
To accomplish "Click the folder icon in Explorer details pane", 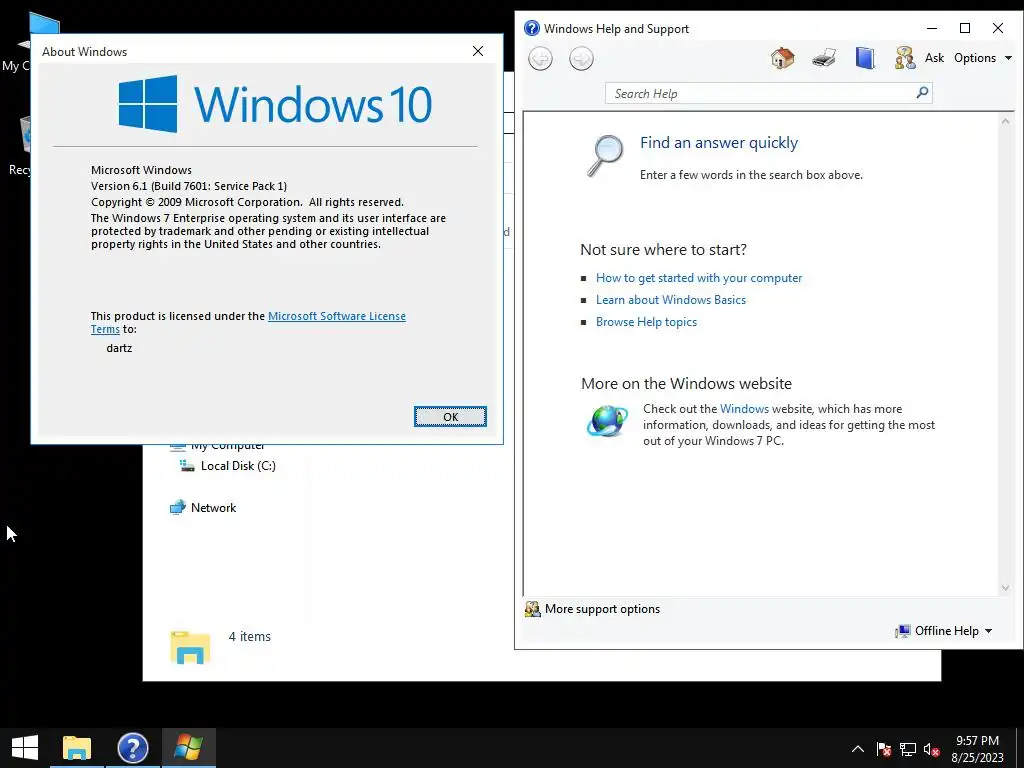I will click(190, 647).
